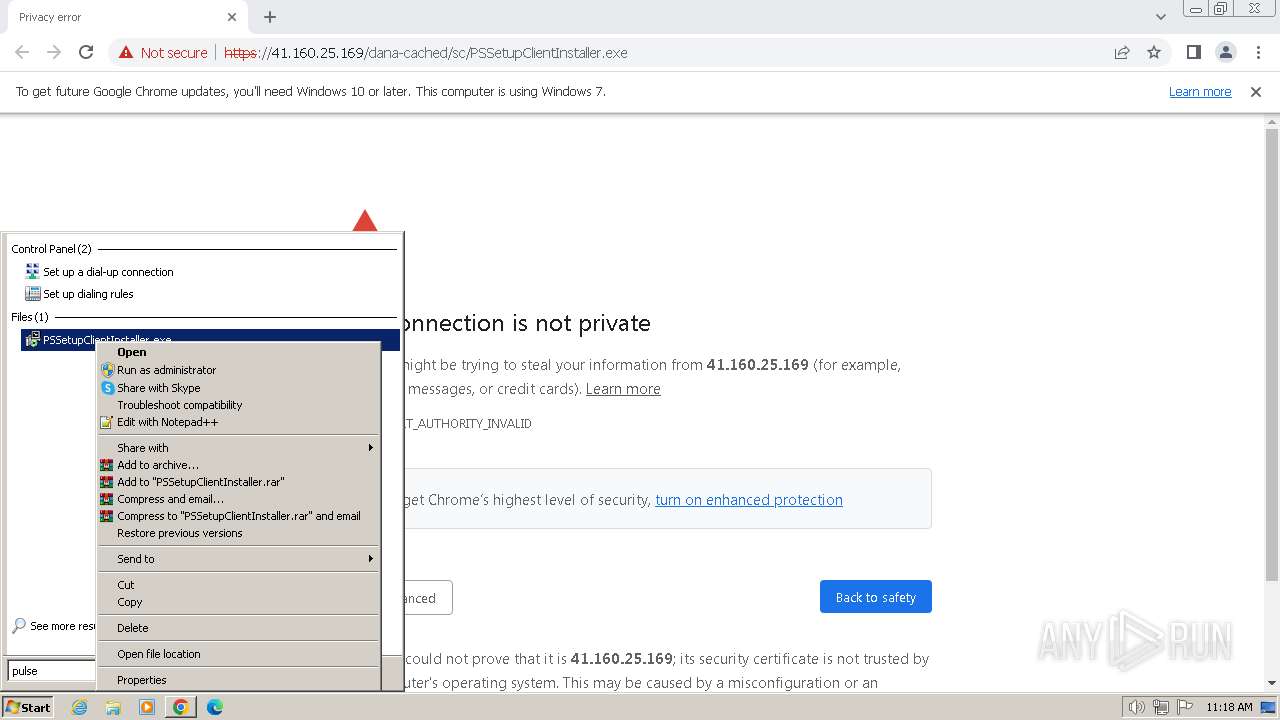Open Windows Explorer from the taskbar

(x=113, y=707)
